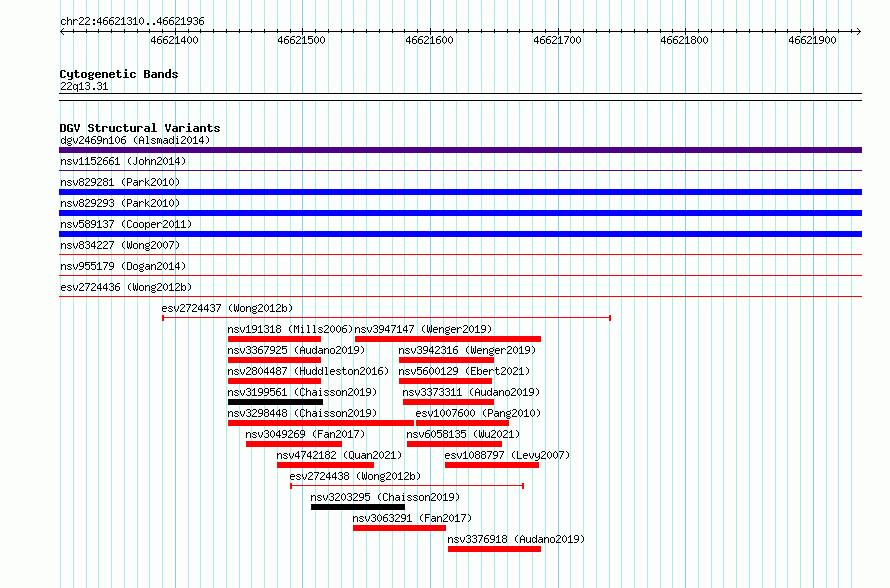Click the chr22:46621310..46621936 region label

pyautogui.click(x=132, y=22)
